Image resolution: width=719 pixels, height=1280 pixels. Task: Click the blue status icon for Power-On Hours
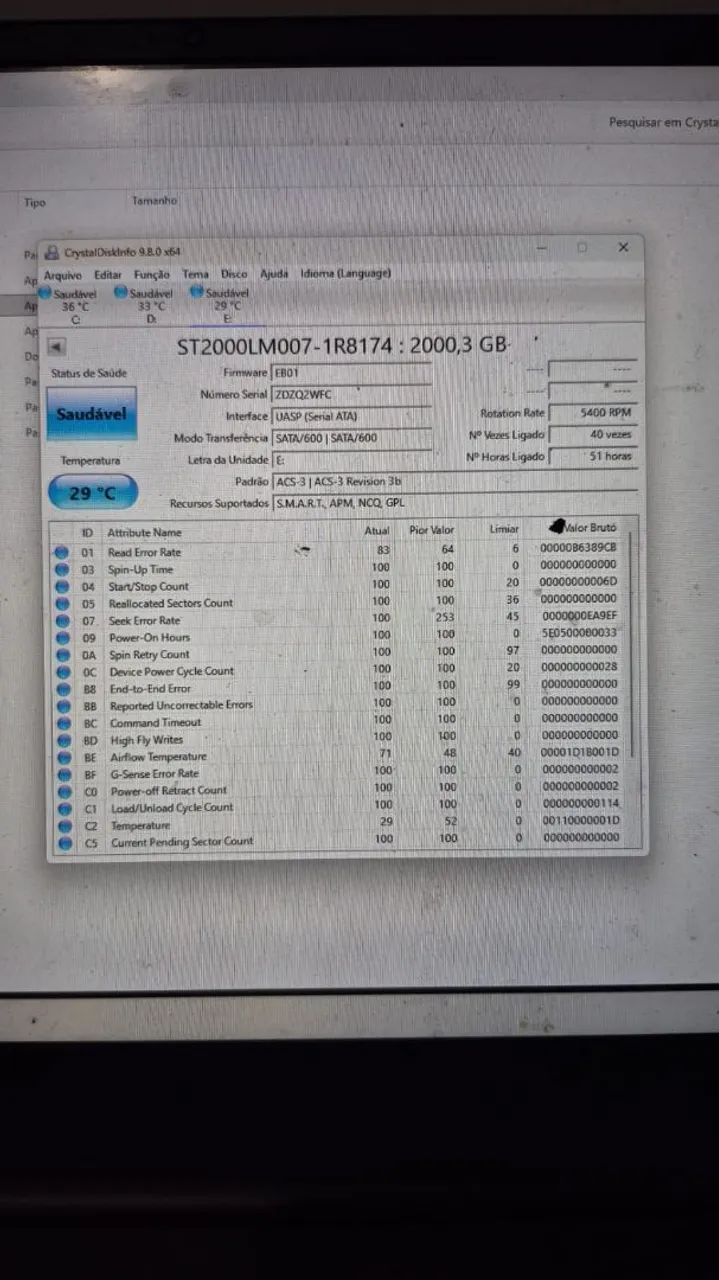(x=62, y=638)
